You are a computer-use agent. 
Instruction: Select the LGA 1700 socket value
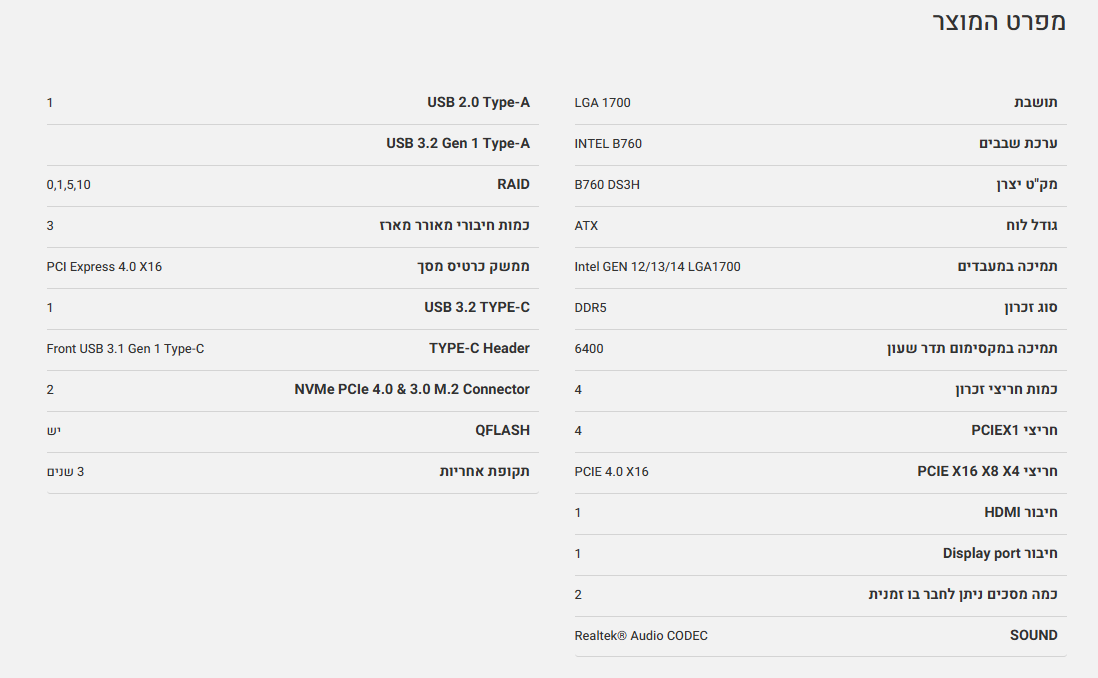(602, 103)
